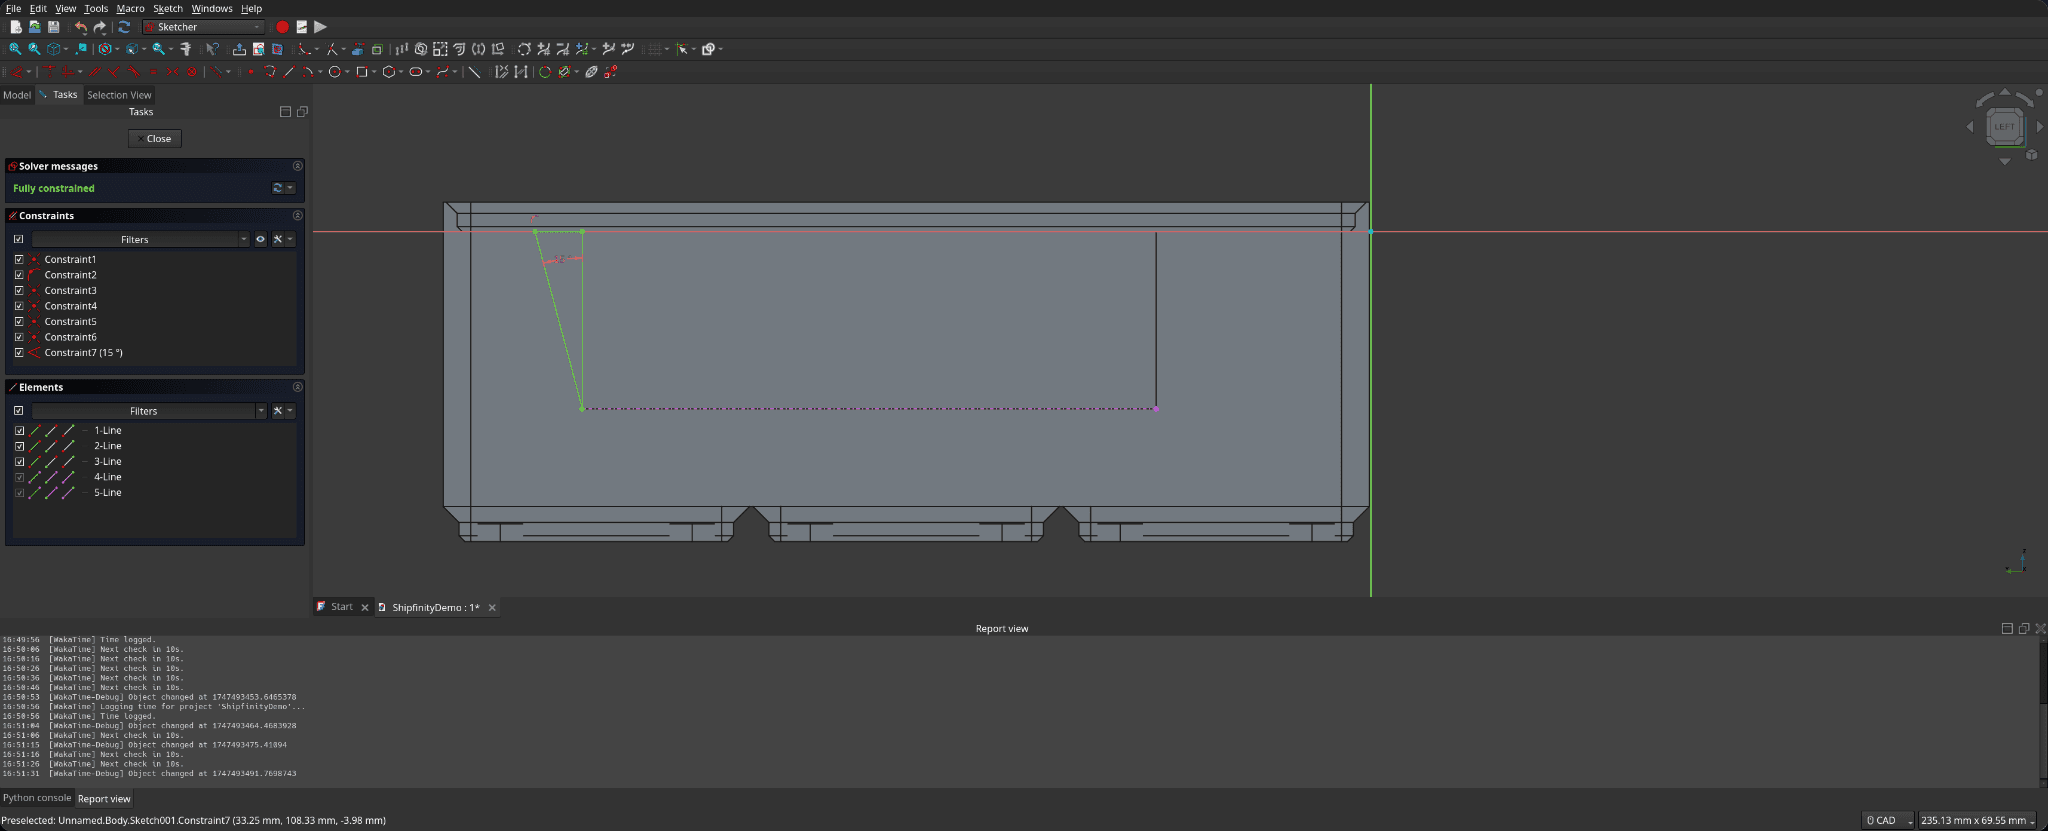Image resolution: width=2048 pixels, height=831 pixels.
Task: Undo the last action
Action: tap(80, 27)
